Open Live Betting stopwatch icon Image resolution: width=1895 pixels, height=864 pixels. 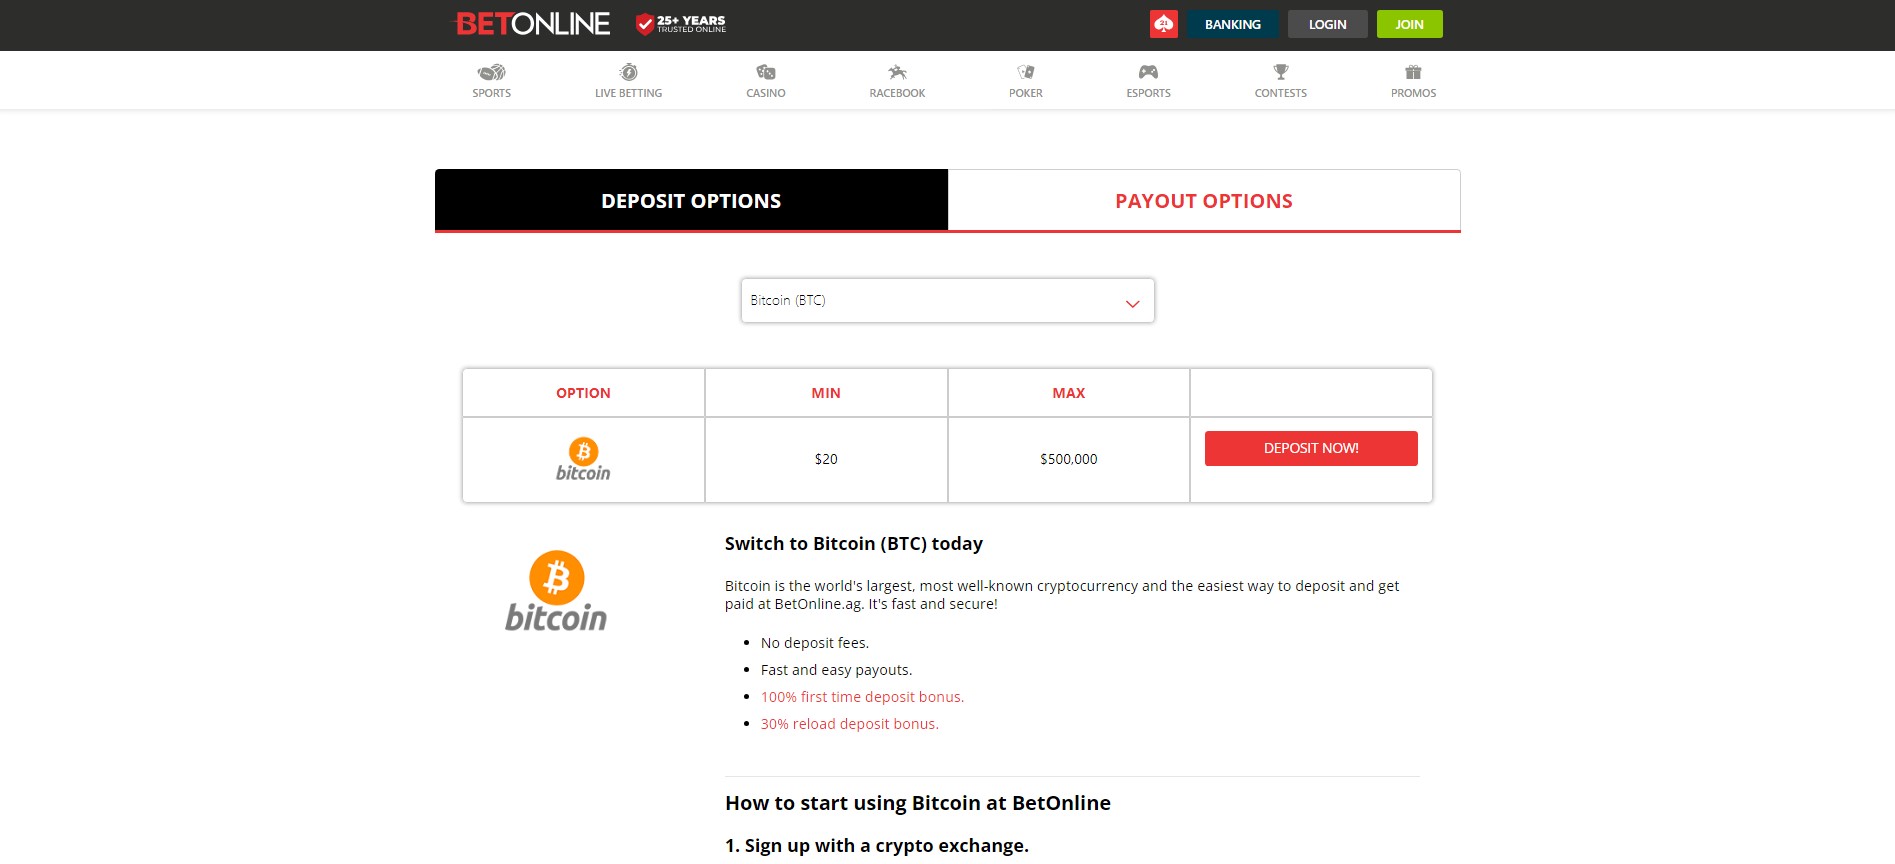pyautogui.click(x=628, y=72)
